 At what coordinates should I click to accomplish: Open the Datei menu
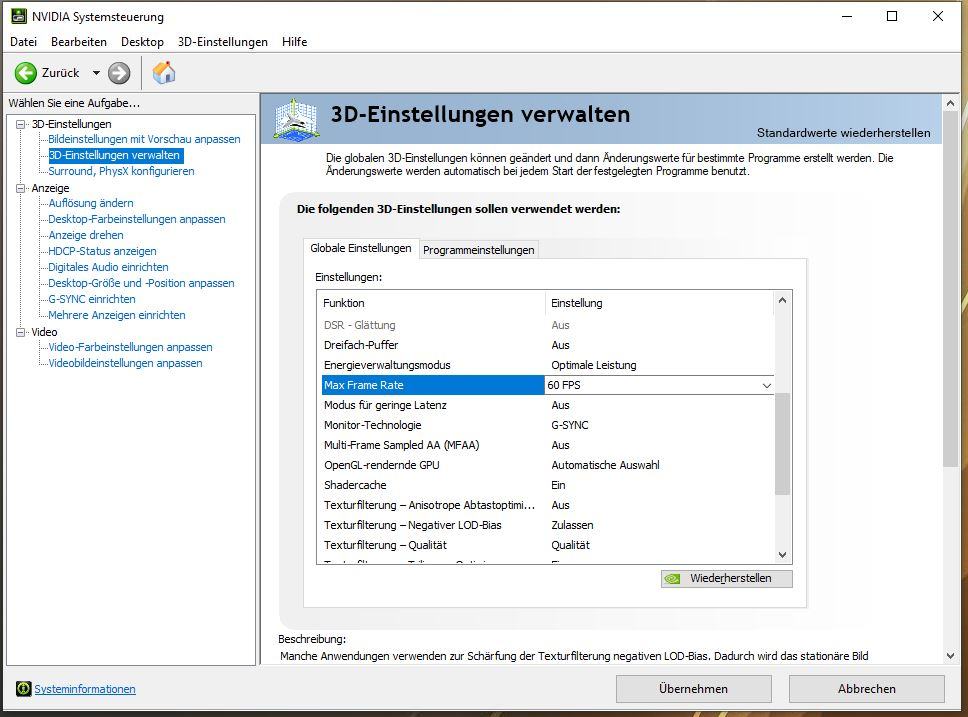point(23,41)
